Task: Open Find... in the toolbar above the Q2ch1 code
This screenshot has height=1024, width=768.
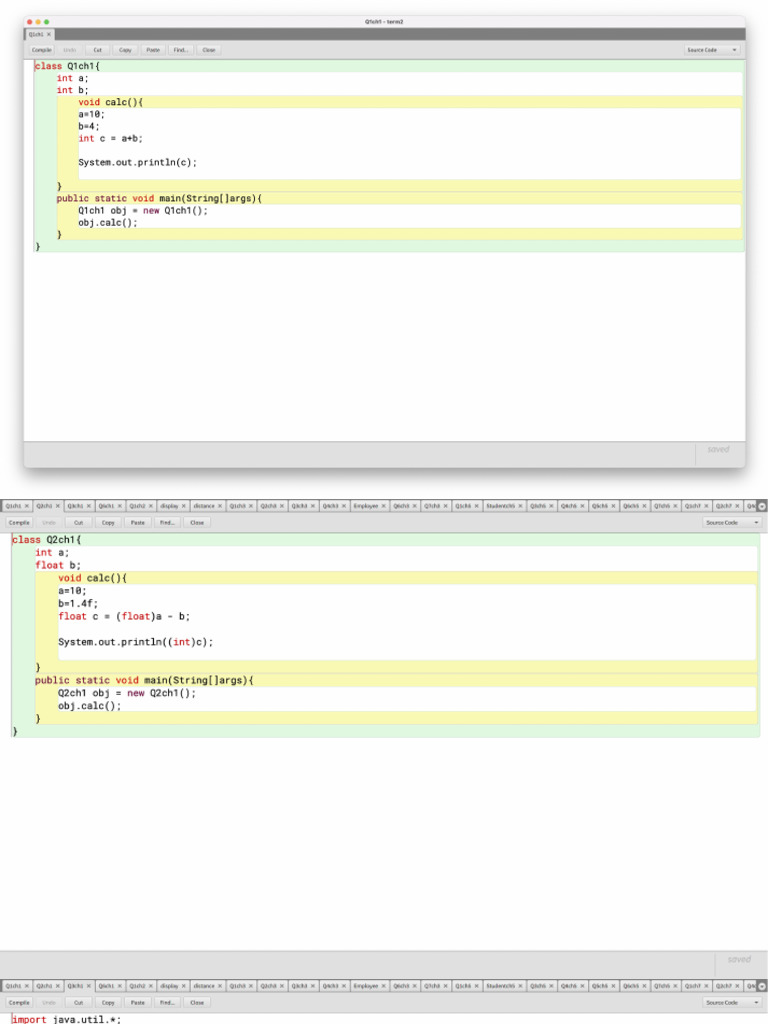Action: point(167,522)
